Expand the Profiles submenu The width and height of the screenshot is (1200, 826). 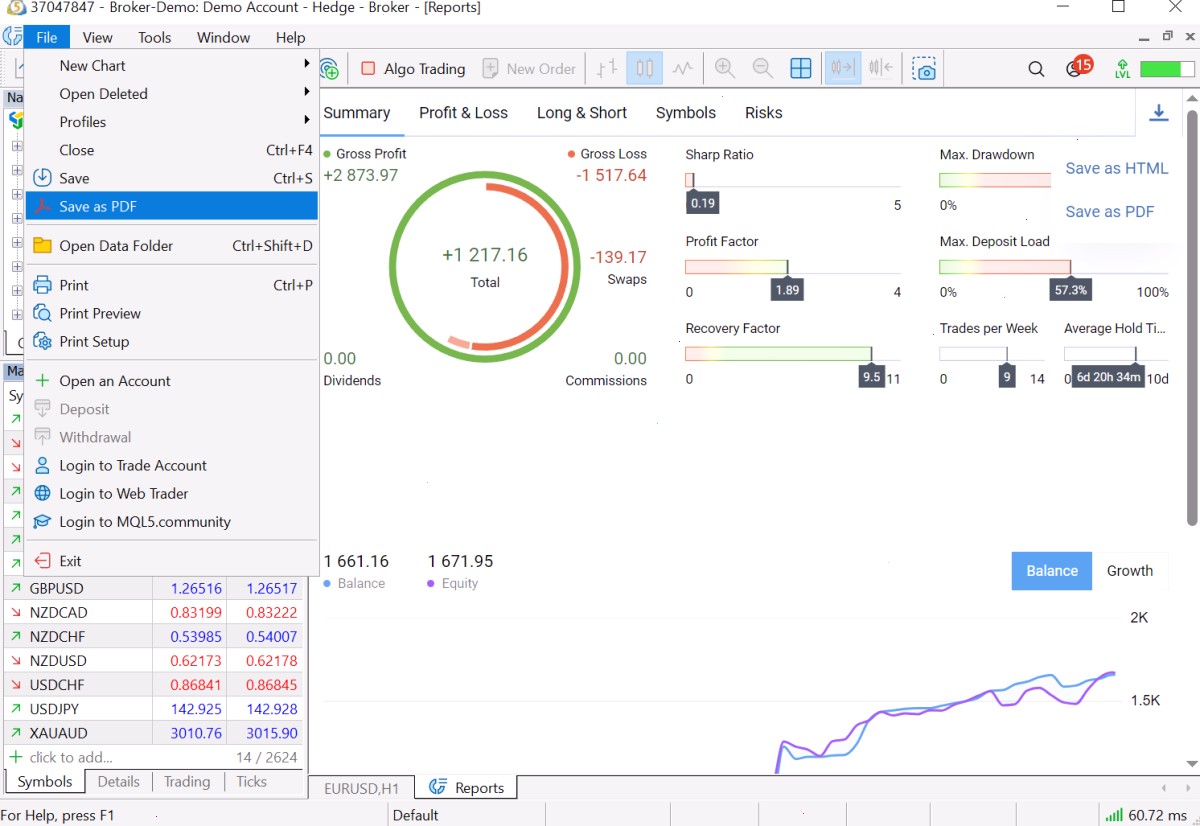click(171, 121)
